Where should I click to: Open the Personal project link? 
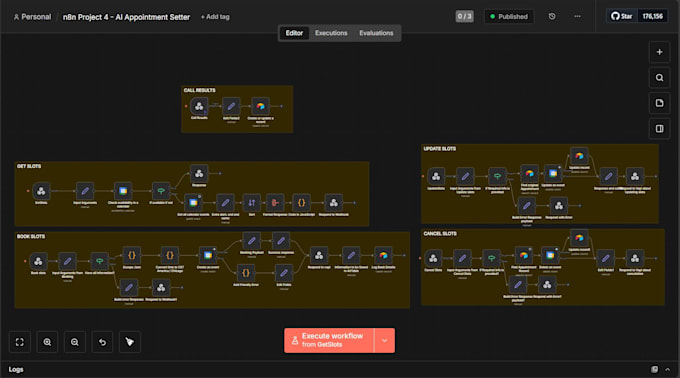coord(32,16)
